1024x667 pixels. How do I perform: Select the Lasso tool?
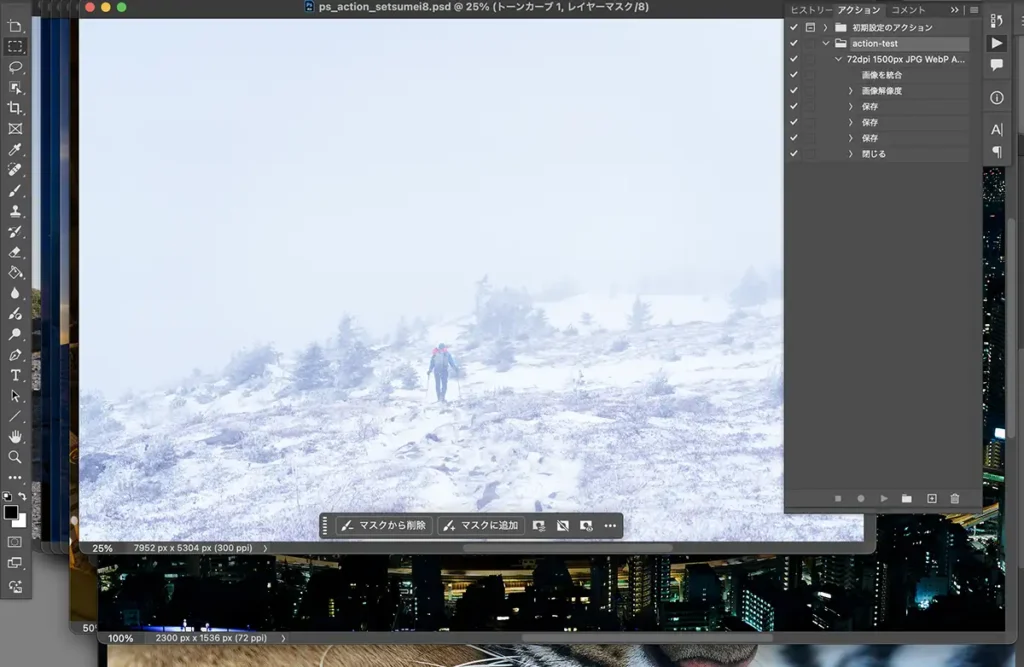click(x=15, y=67)
